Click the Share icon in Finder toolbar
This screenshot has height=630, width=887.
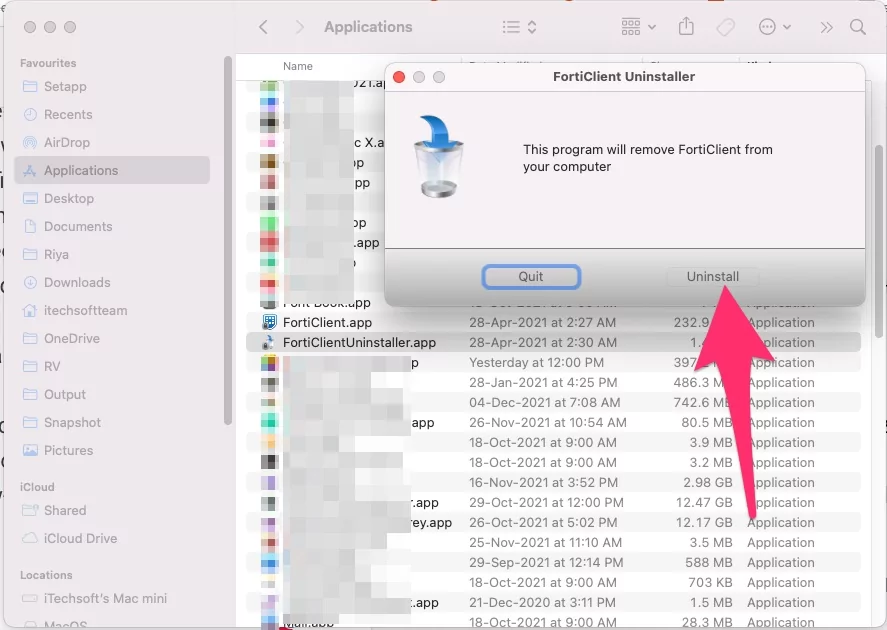686,26
